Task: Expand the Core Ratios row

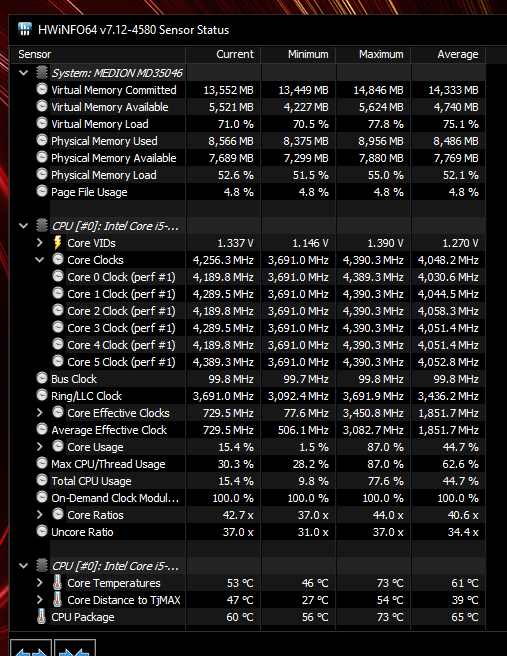Action: point(40,515)
